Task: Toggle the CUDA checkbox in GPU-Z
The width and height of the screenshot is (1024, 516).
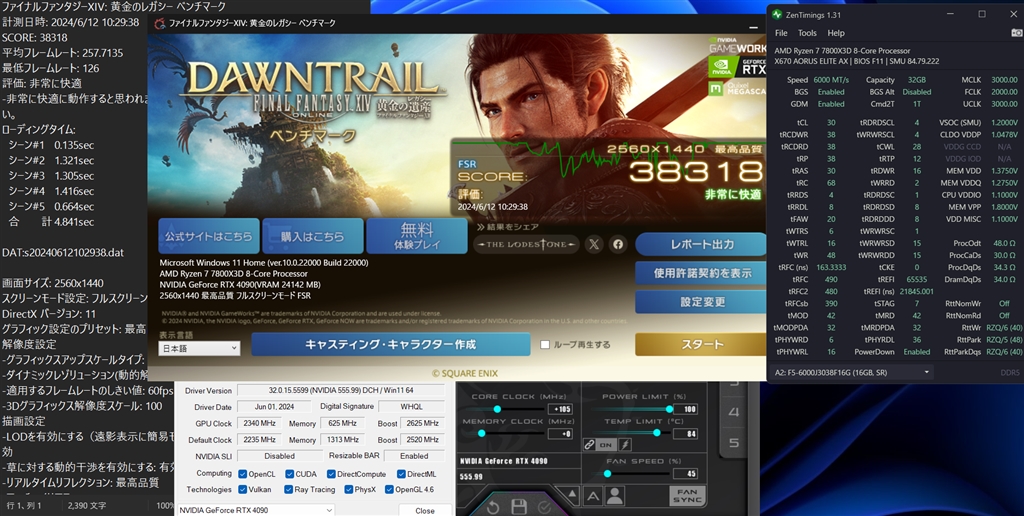Action: point(289,474)
